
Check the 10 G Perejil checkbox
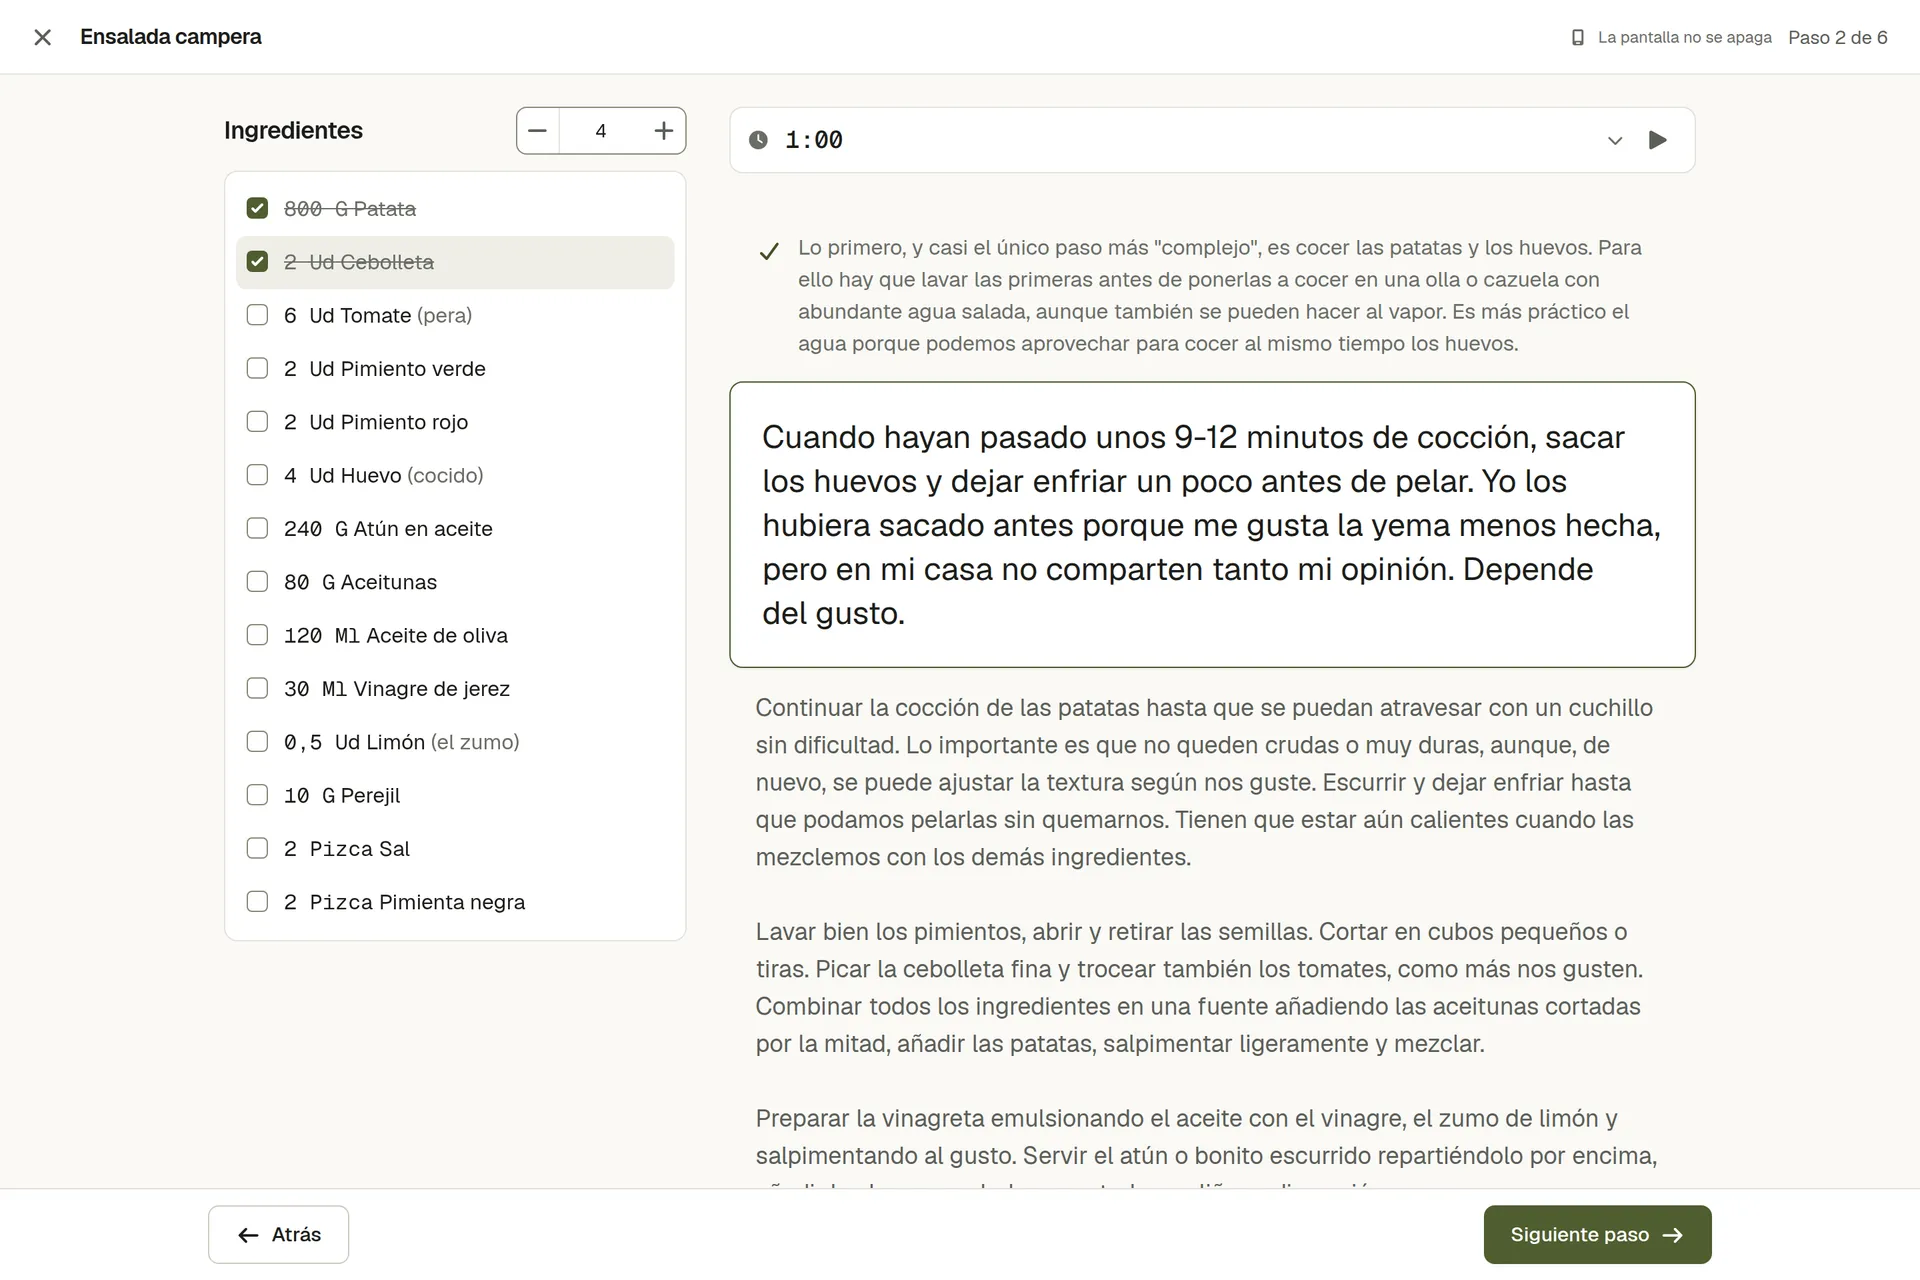click(257, 795)
